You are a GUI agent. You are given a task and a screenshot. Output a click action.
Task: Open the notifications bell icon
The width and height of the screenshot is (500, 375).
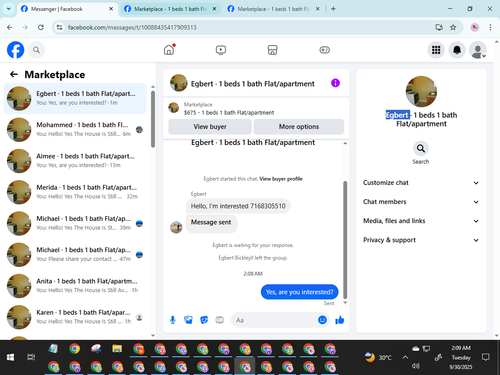[x=457, y=50]
